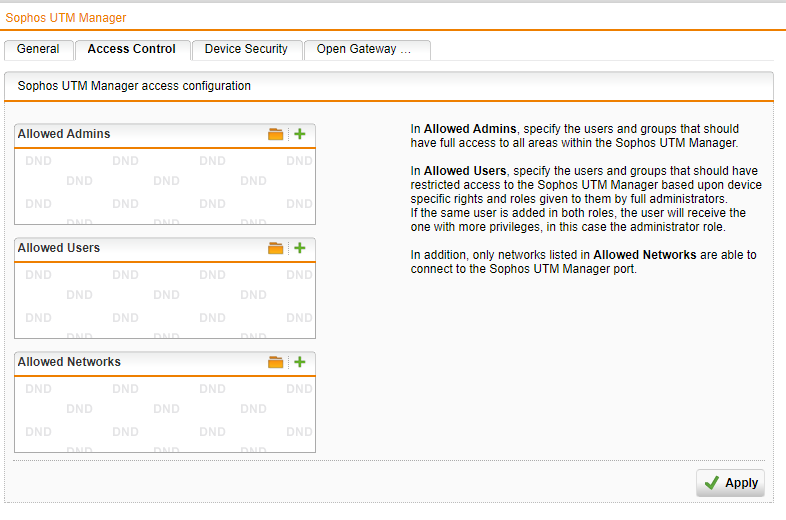Add new entry with Allowed Admins plus icon
This screenshot has width=786, height=520.
pyautogui.click(x=300, y=134)
